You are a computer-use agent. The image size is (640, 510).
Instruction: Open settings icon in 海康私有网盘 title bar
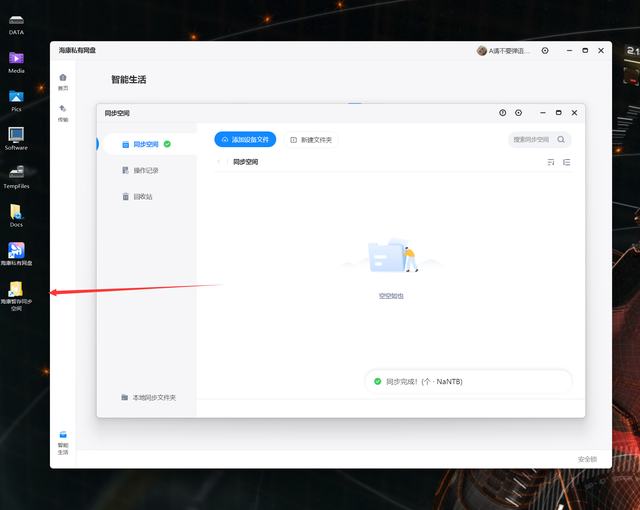pos(545,51)
